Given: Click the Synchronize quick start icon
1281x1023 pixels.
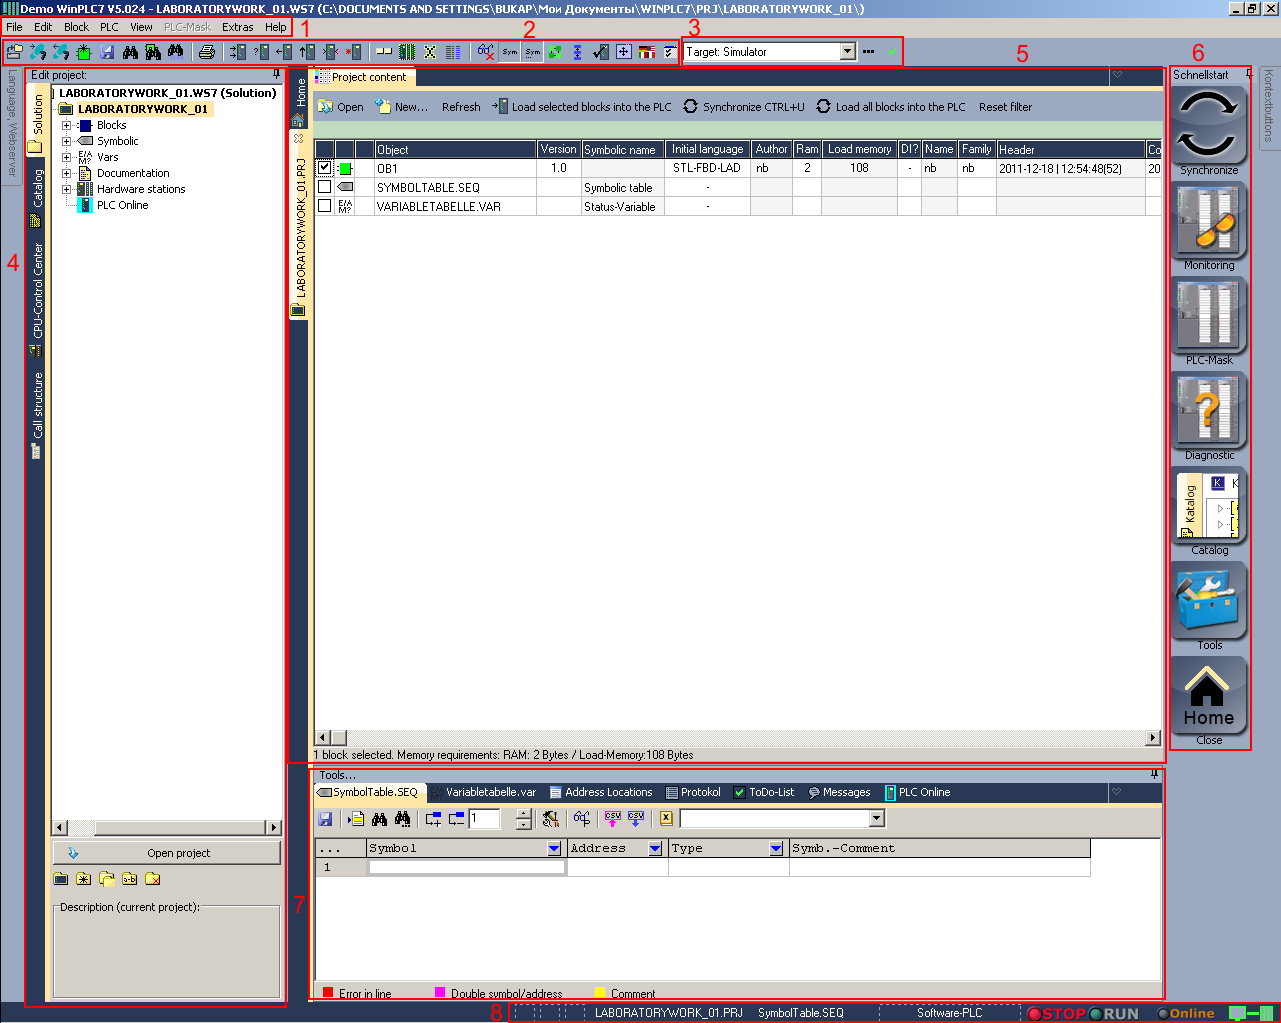Looking at the screenshot, I should pos(1208,125).
